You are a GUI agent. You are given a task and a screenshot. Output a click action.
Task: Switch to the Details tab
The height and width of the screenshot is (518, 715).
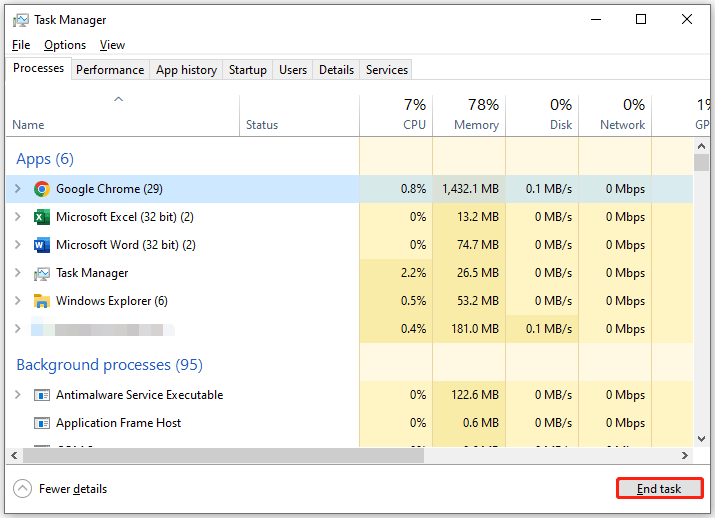(336, 70)
